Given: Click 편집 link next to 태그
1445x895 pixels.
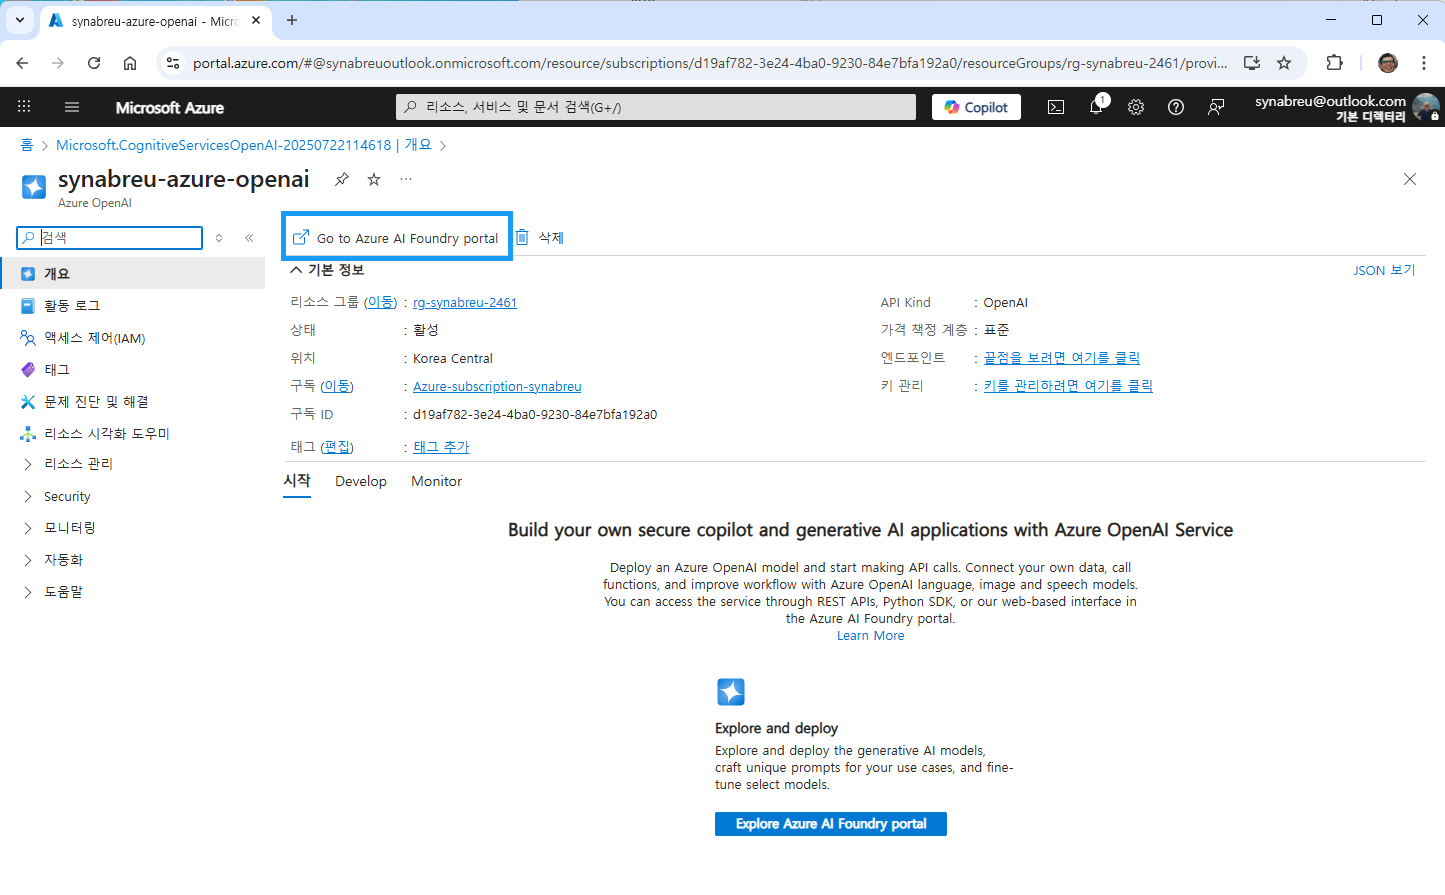Looking at the screenshot, I should tap(337, 447).
